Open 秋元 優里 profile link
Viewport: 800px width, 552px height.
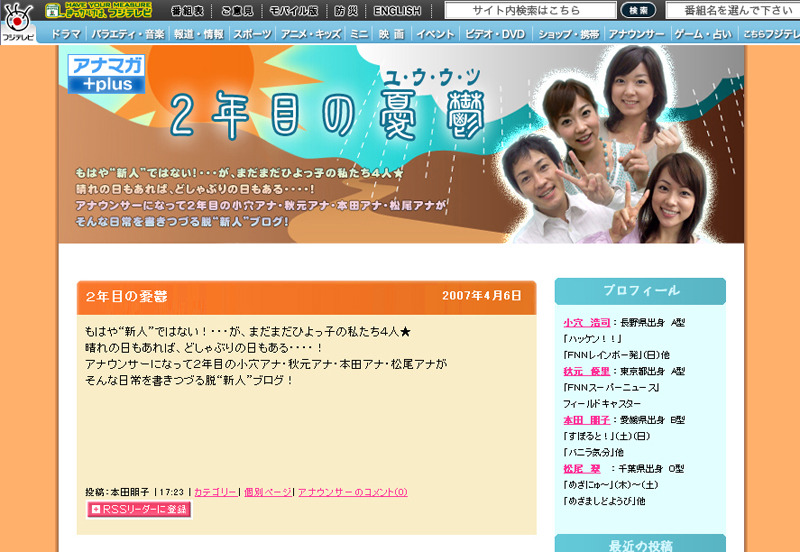tap(587, 371)
